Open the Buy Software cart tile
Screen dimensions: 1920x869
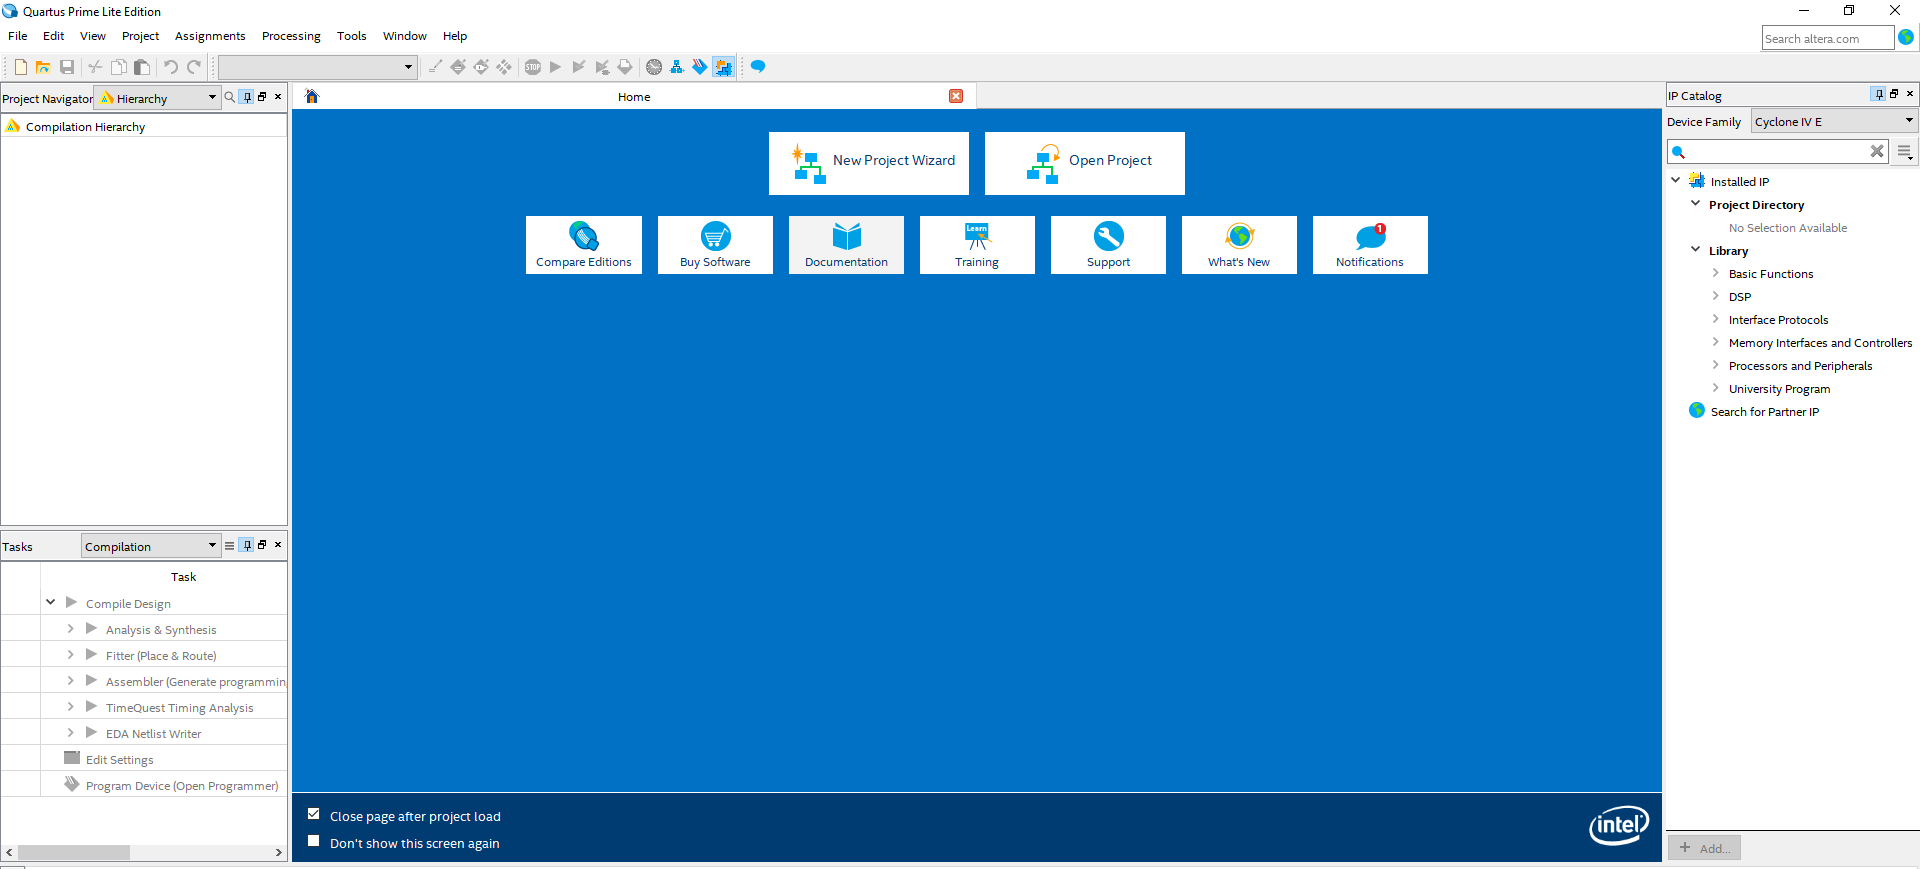pos(715,245)
